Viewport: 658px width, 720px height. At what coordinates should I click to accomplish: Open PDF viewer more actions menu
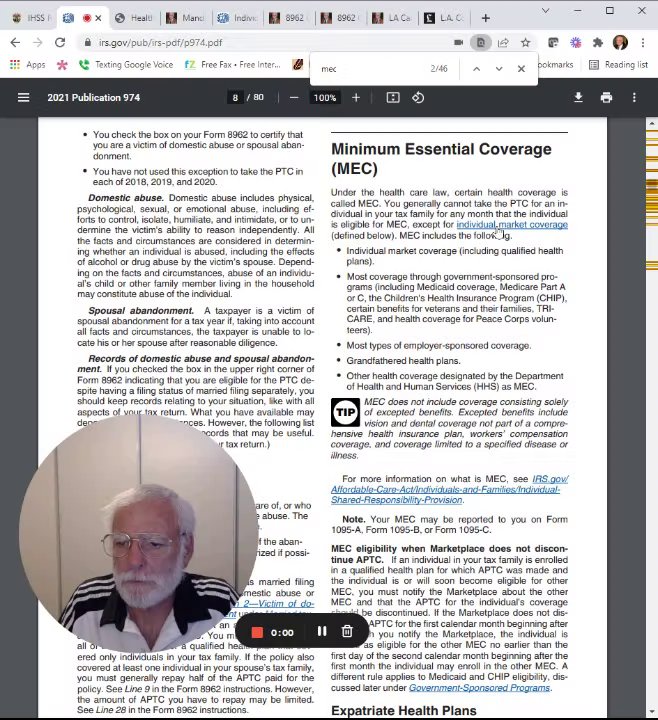[634, 97]
